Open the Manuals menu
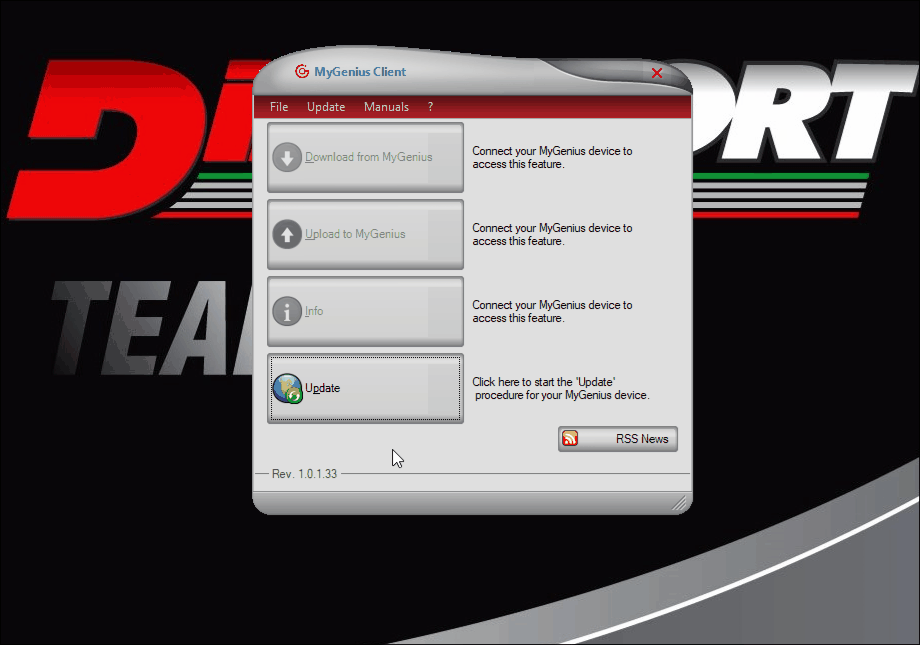The width and height of the screenshot is (920, 645). 386,107
